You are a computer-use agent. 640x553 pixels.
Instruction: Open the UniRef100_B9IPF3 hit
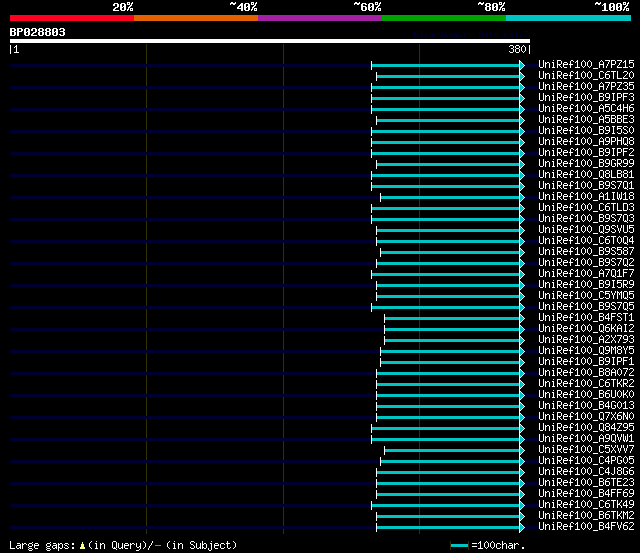[x=586, y=98]
